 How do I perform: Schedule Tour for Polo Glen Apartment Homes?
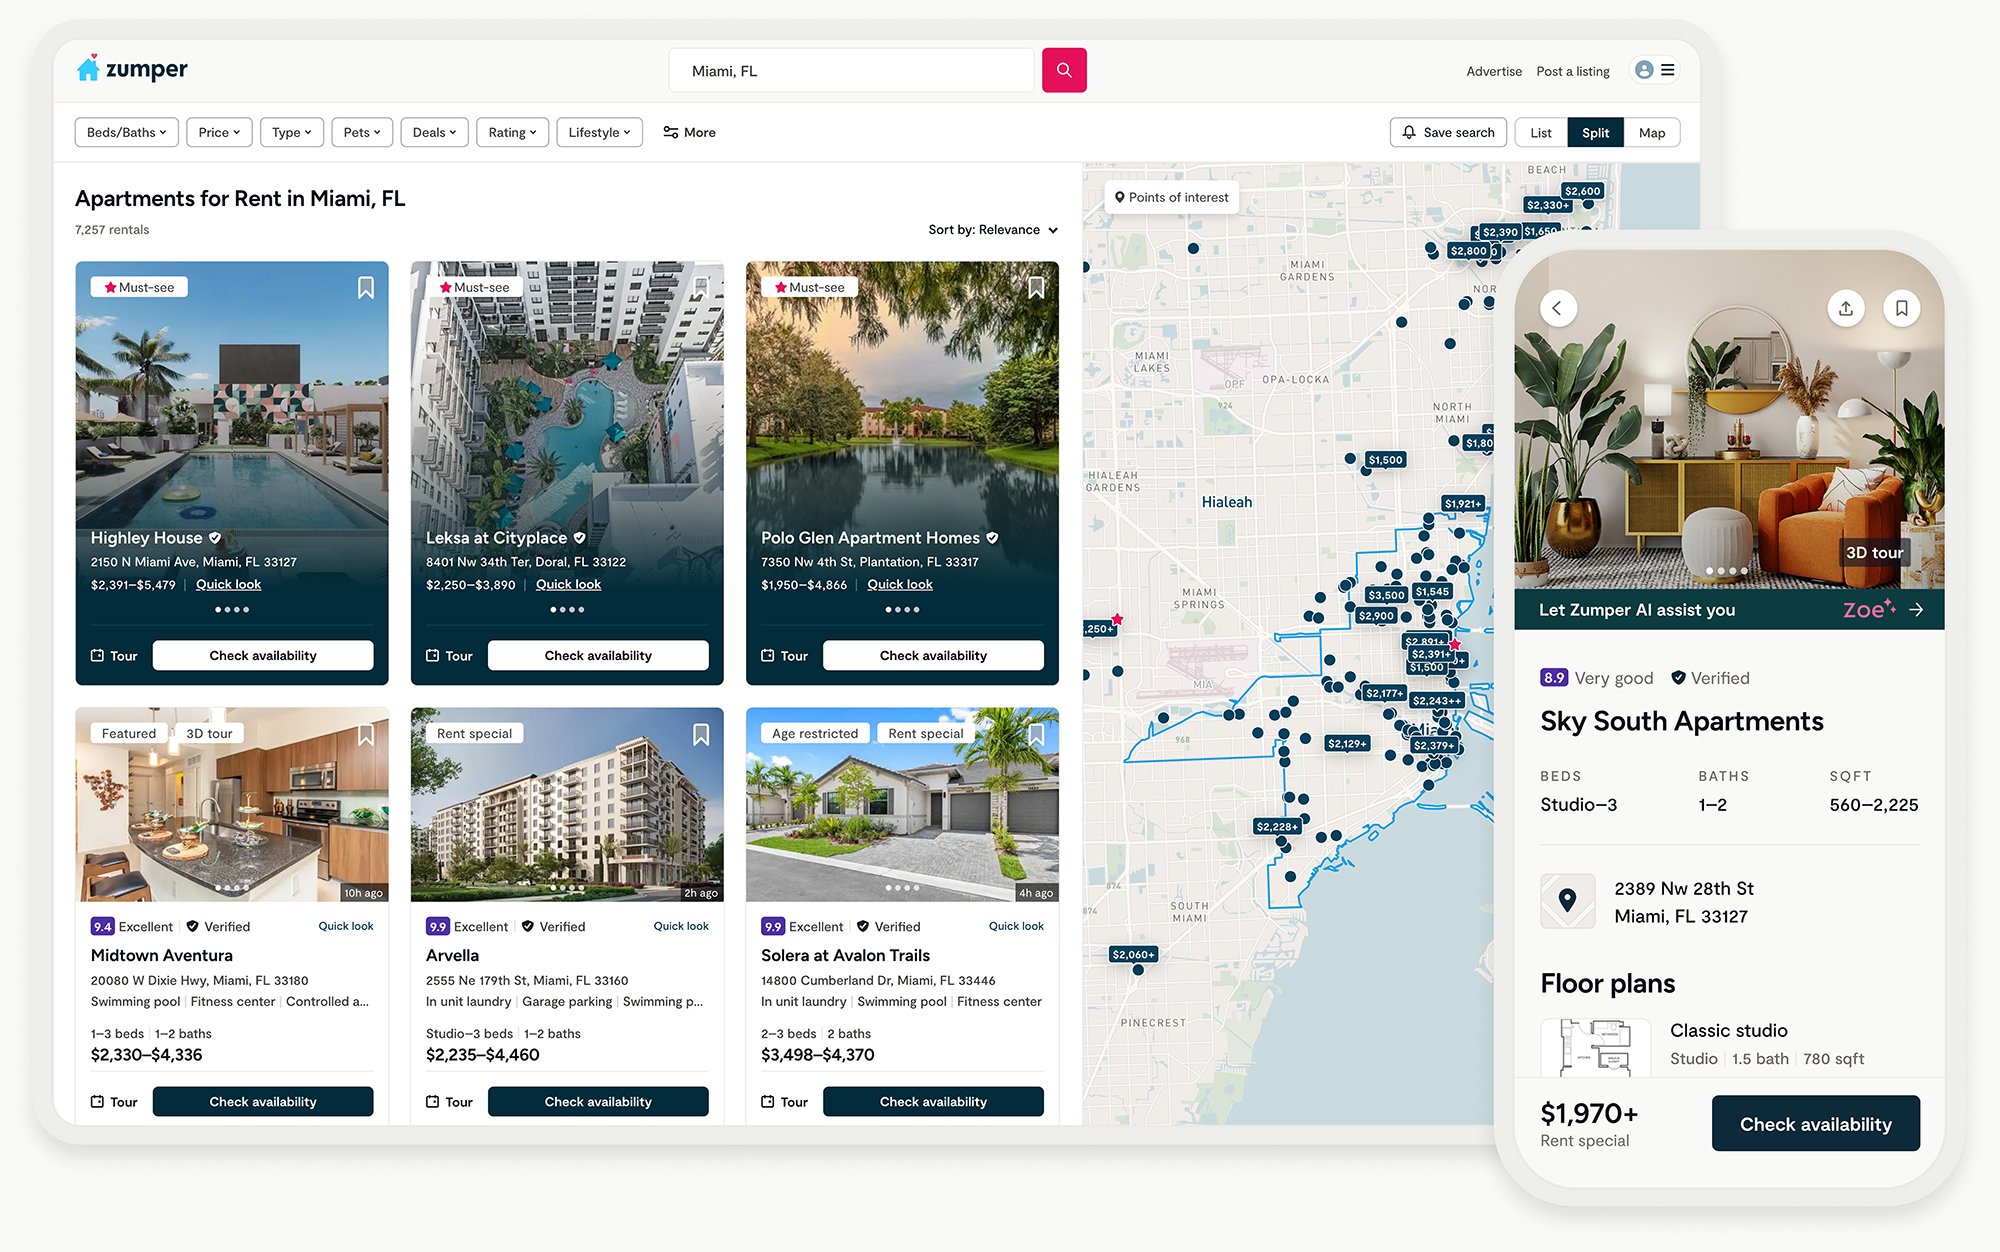click(x=784, y=656)
